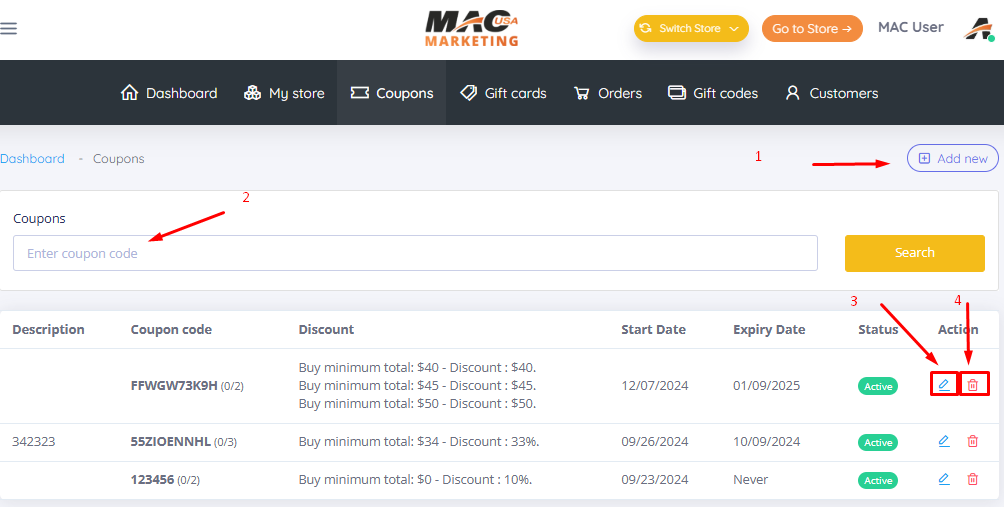
Task: Delete coupon 55ZIOENNHL using trash icon
Action: click(x=973, y=441)
